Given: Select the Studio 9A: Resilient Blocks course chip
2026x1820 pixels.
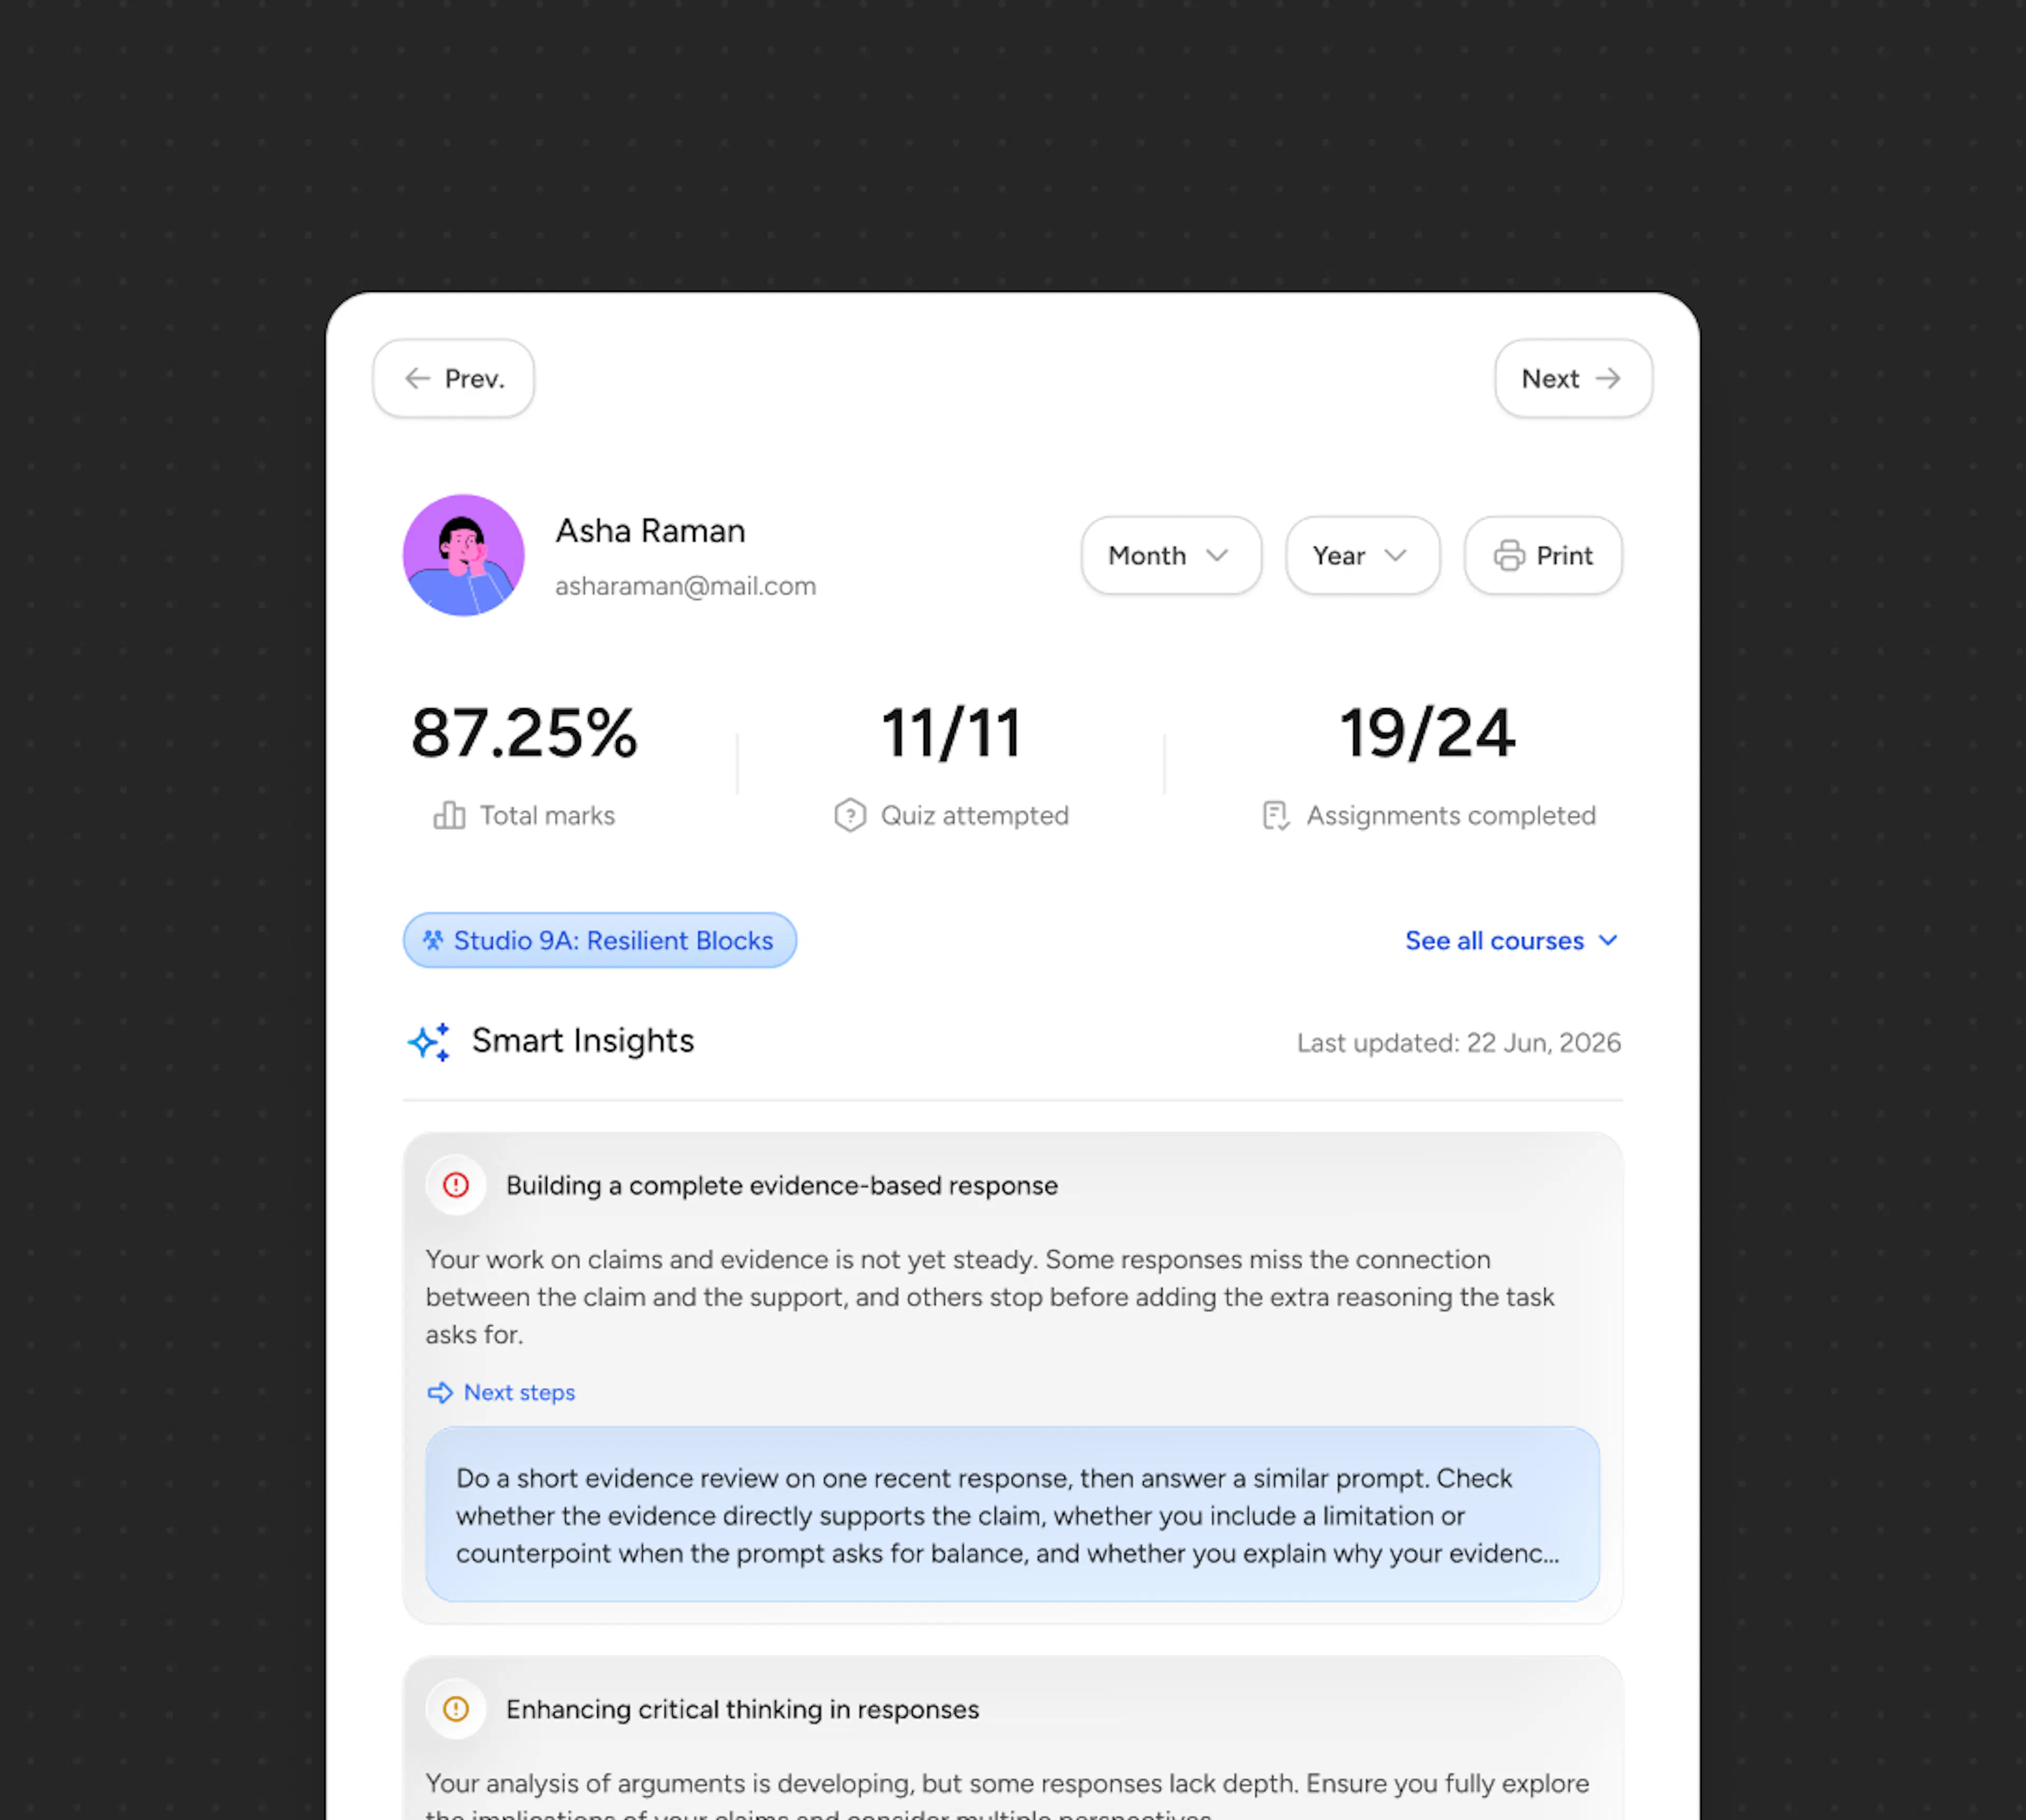Looking at the screenshot, I should (x=600, y=940).
